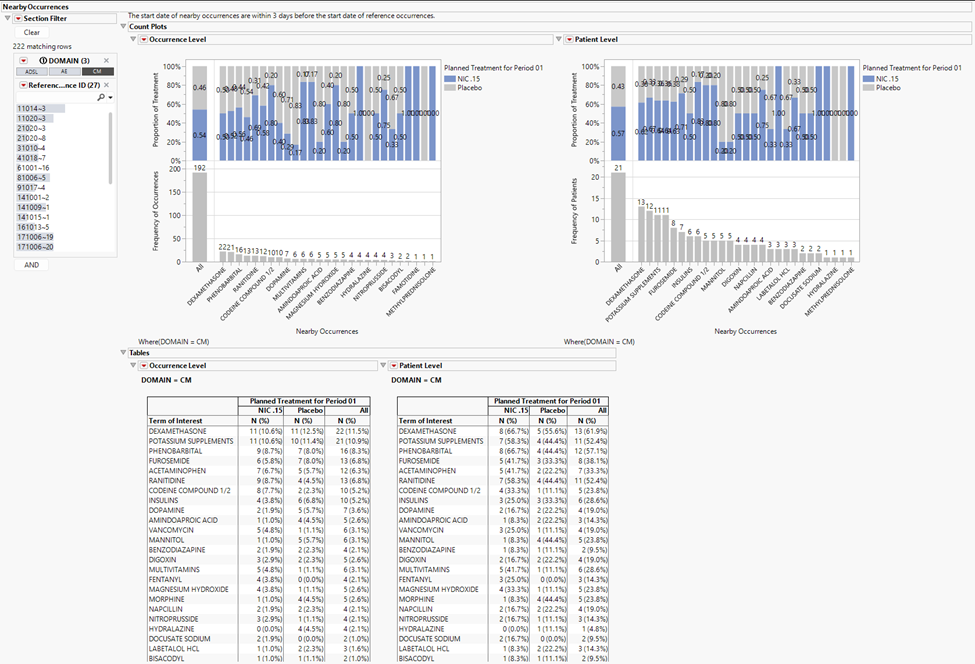Click DEXAMETHASONE row in Occurrence Level table
The width and height of the screenshot is (975, 664).
click(259, 431)
